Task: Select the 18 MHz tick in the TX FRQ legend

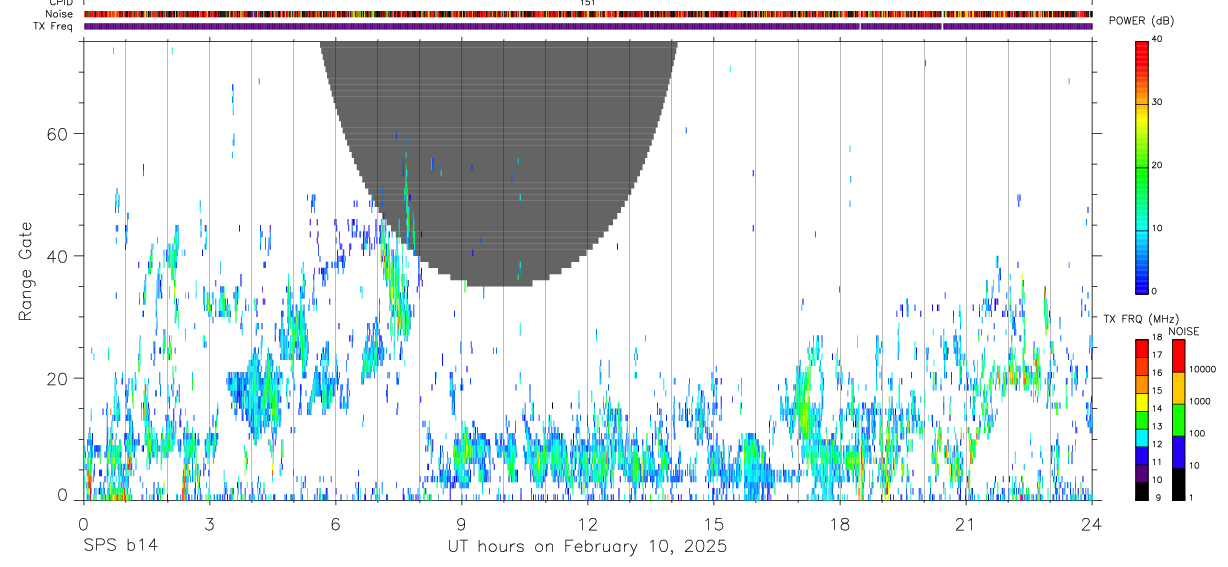Action: (x=1158, y=339)
